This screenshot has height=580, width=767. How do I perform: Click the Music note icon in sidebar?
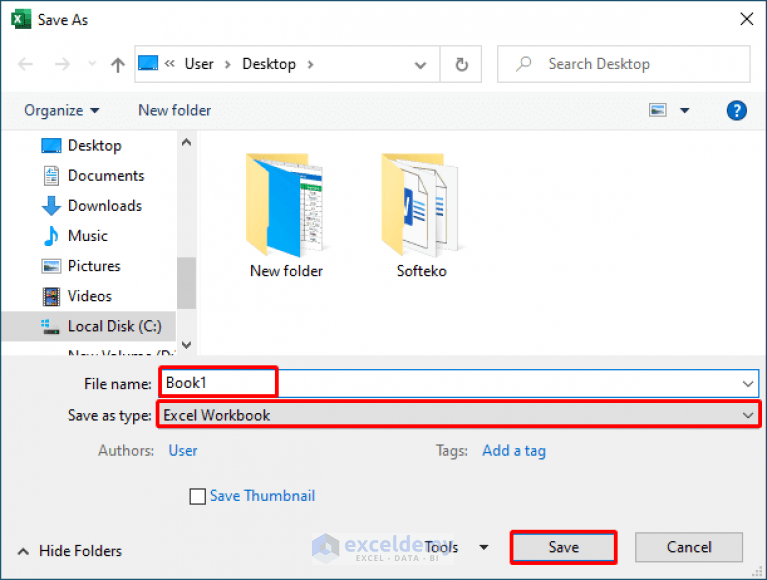[x=51, y=236]
